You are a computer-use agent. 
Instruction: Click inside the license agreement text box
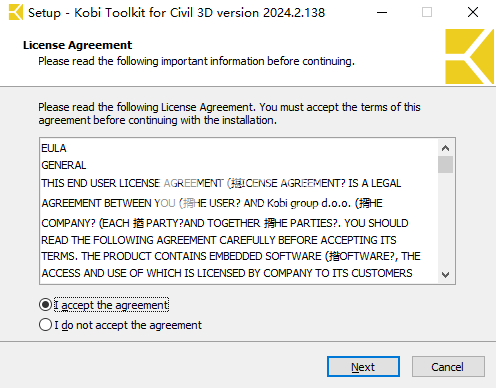pyautogui.click(x=239, y=211)
